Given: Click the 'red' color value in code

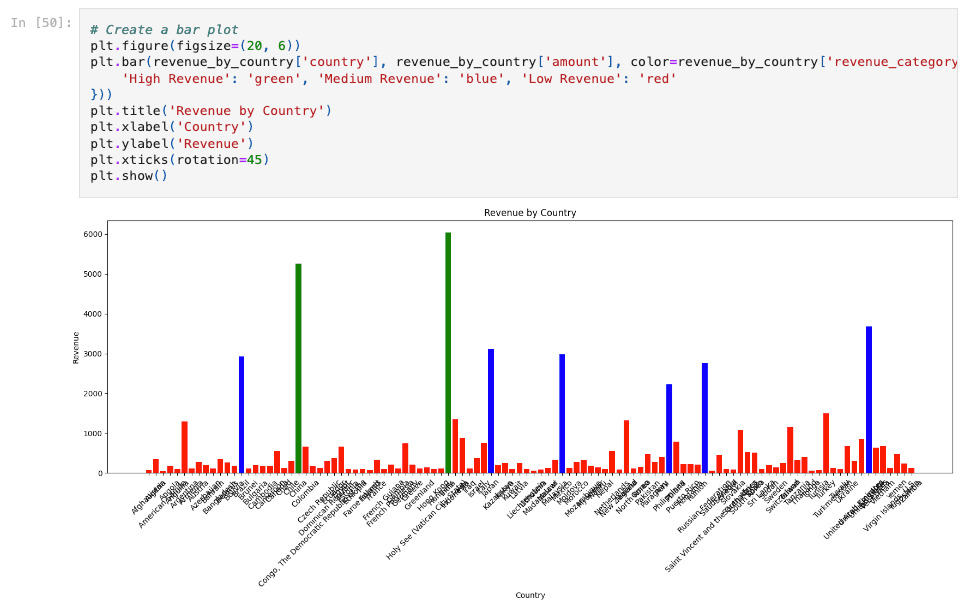Looking at the screenshot, I should 657,78.
